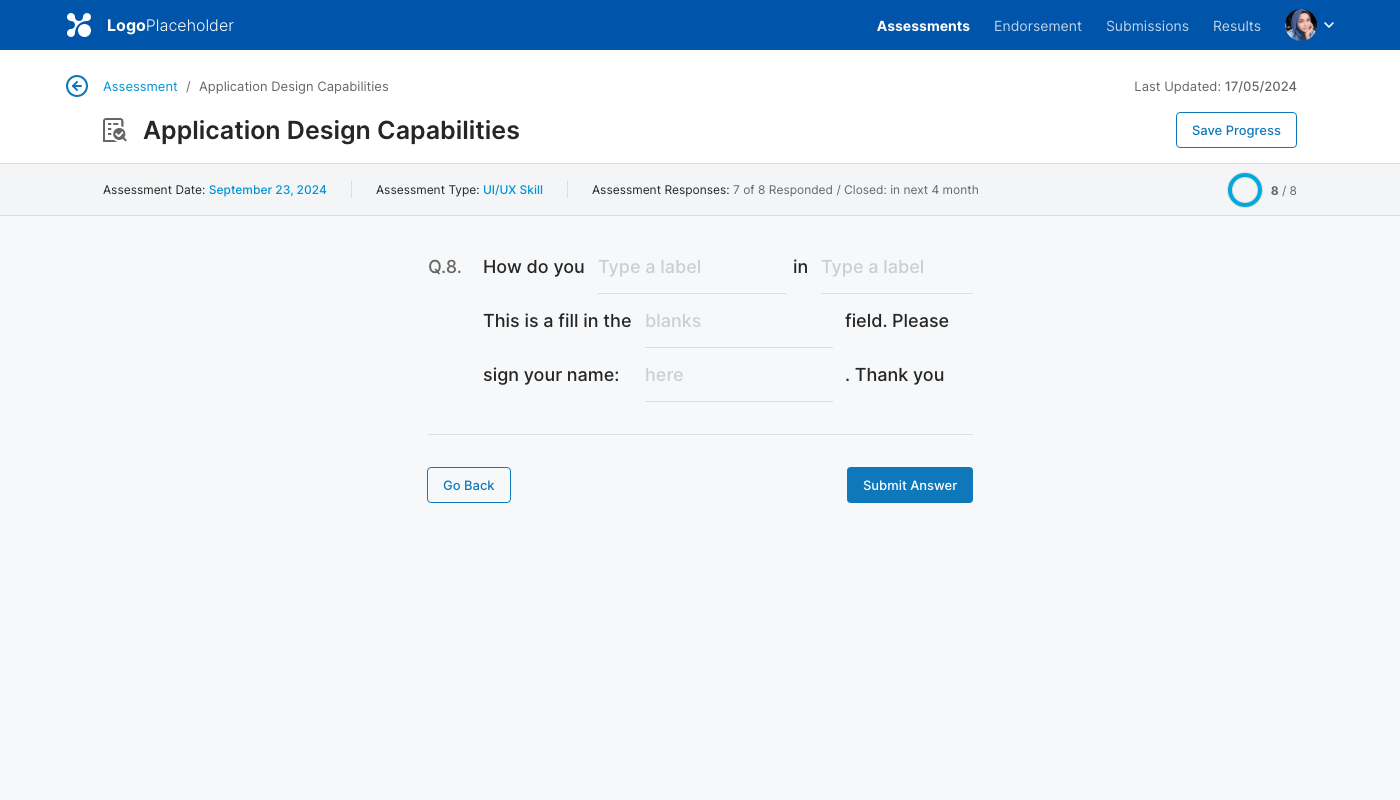Click the circular progress indicator ring
This screenshot has height=800, width=1400.
pyautogui.click(x=1245, y=190)
